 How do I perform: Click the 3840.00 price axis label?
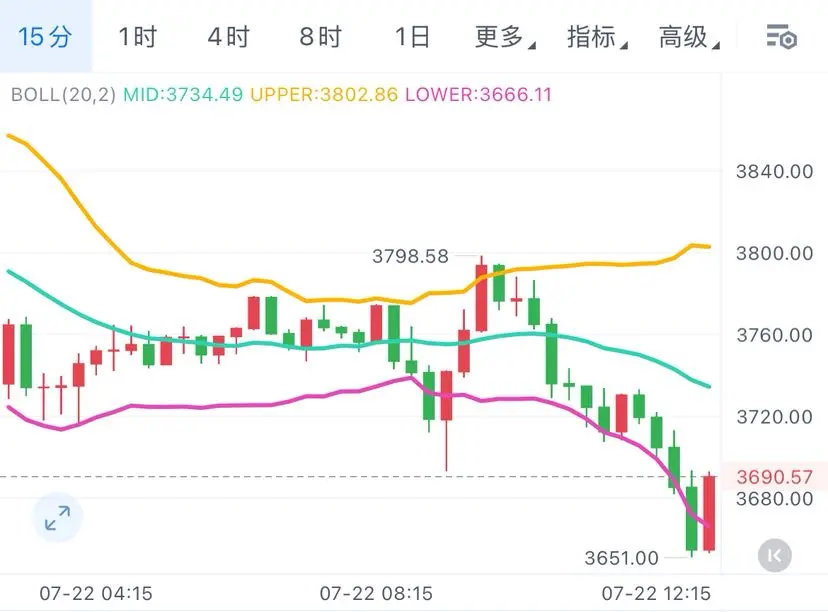coord(774,171)
